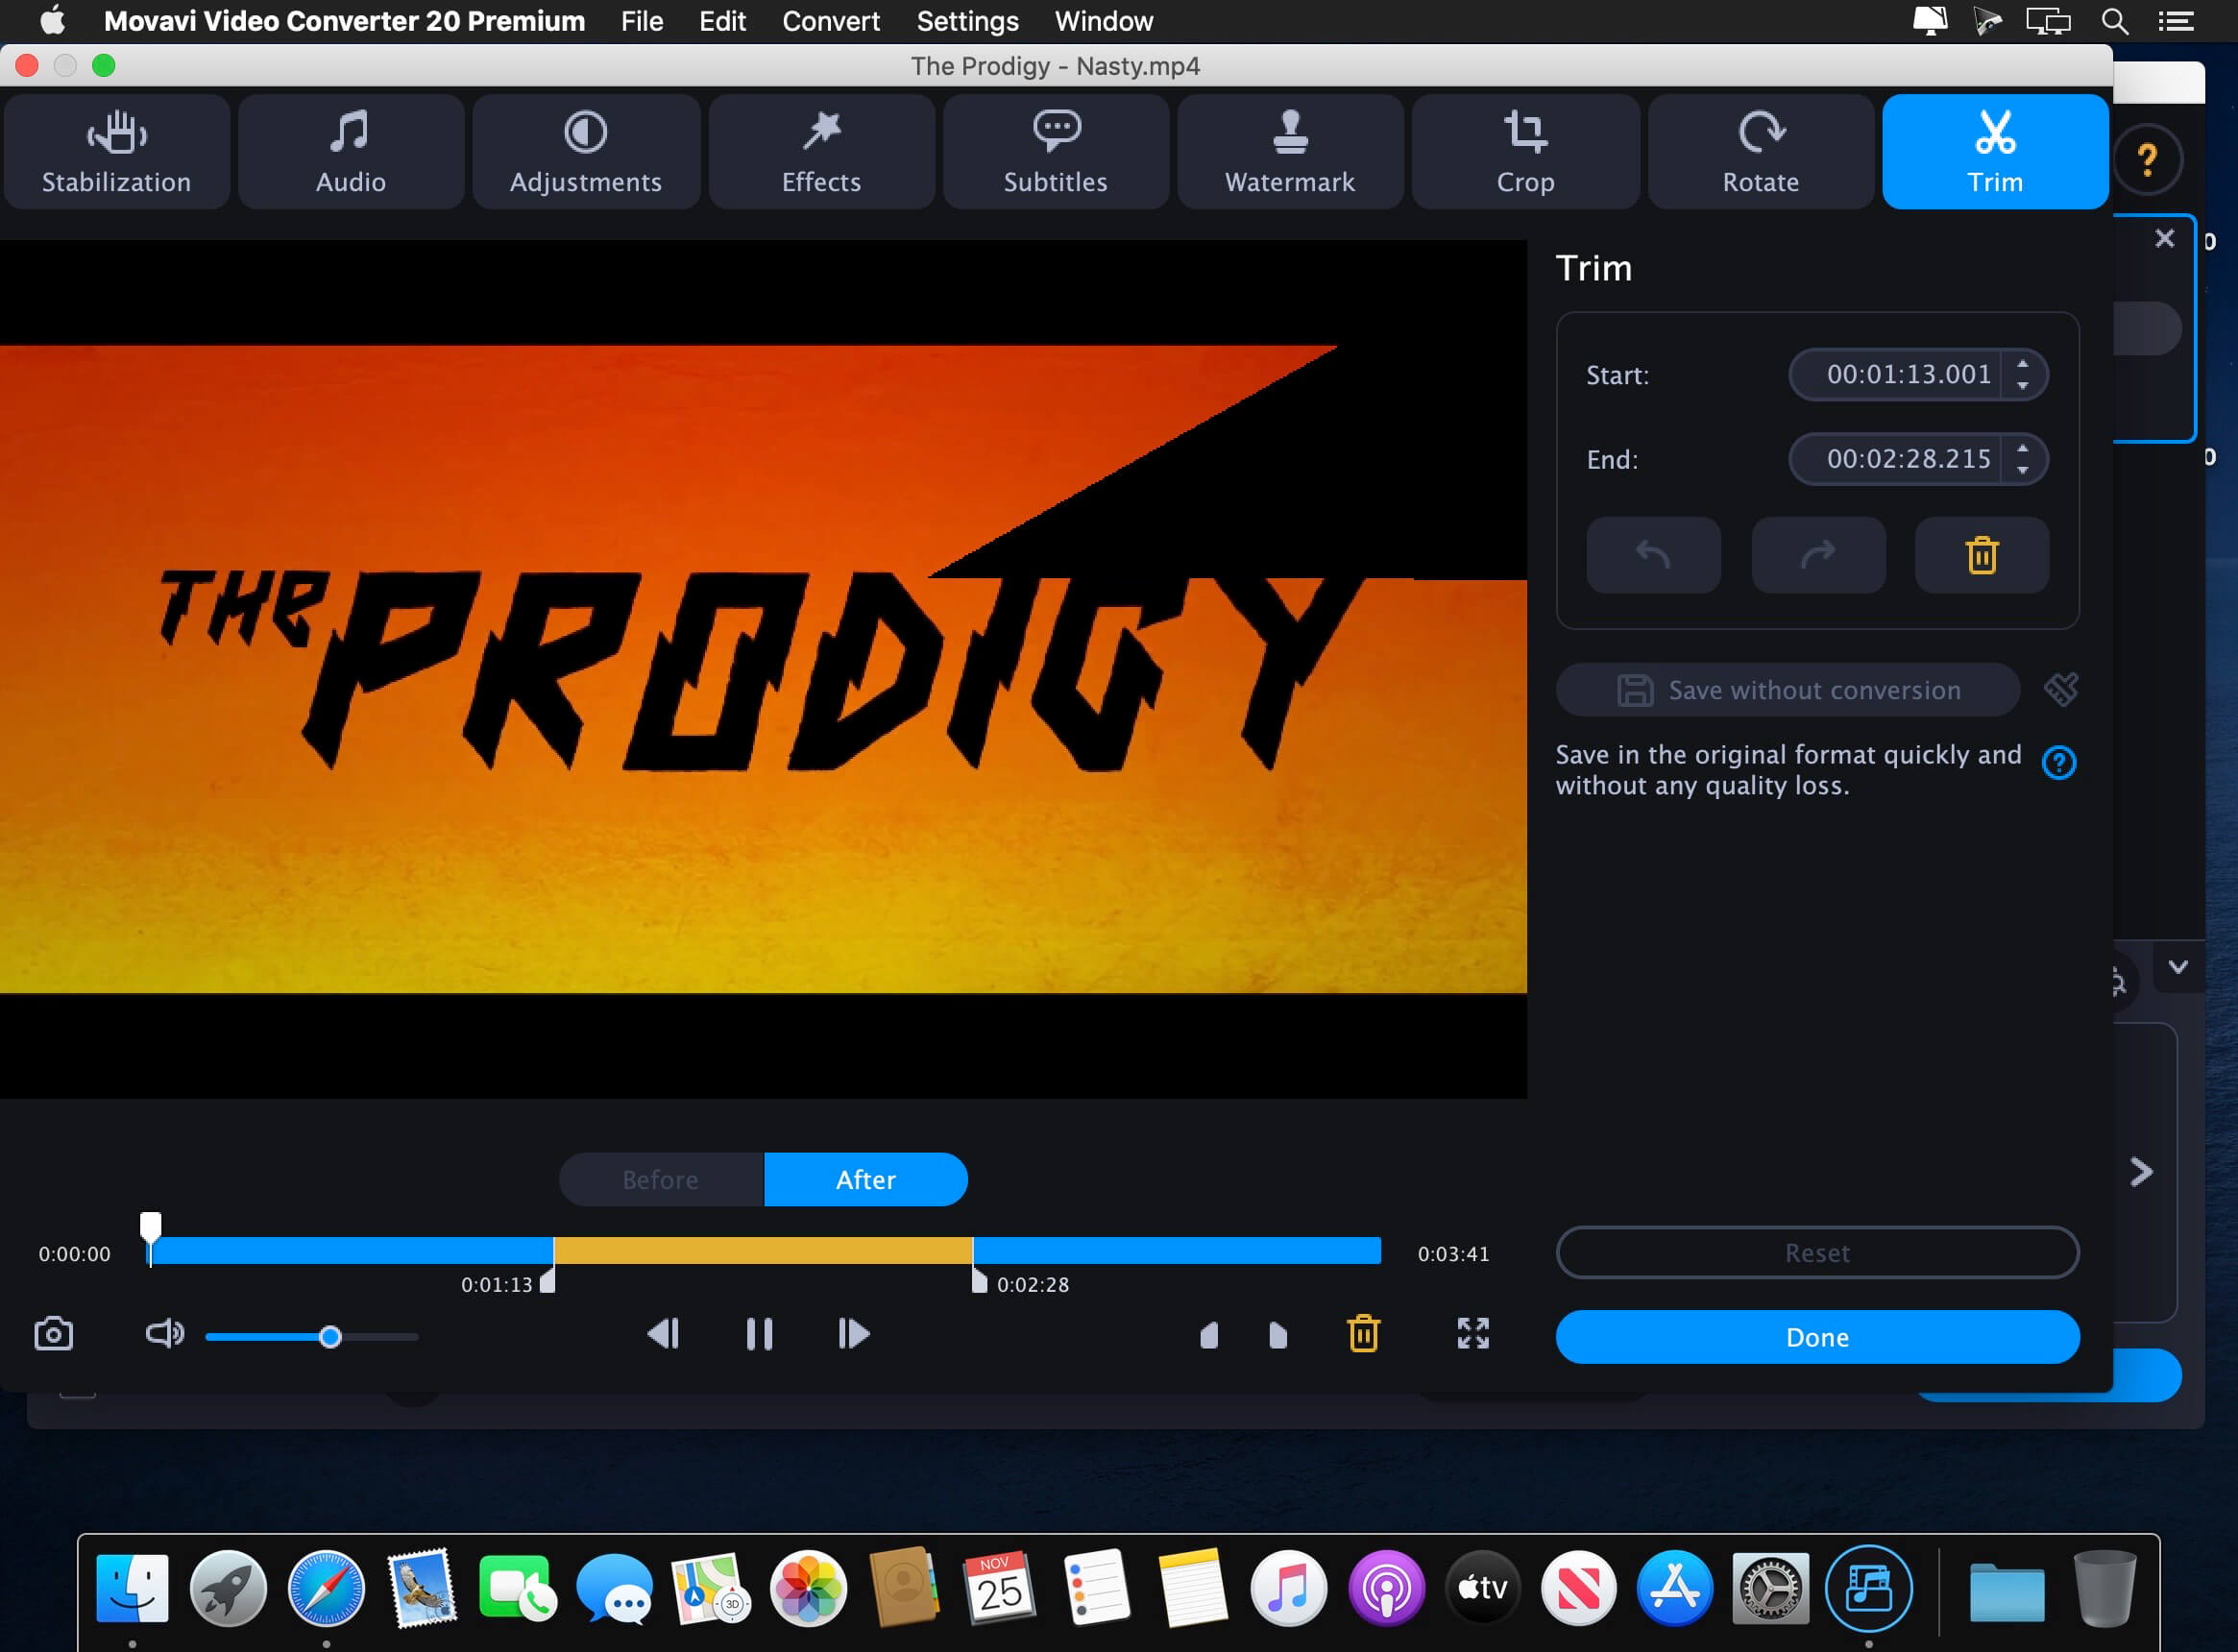Screen dimensions: 2238x1652
Task: Delete the selected trim segment
Action: click(1981, 554)
